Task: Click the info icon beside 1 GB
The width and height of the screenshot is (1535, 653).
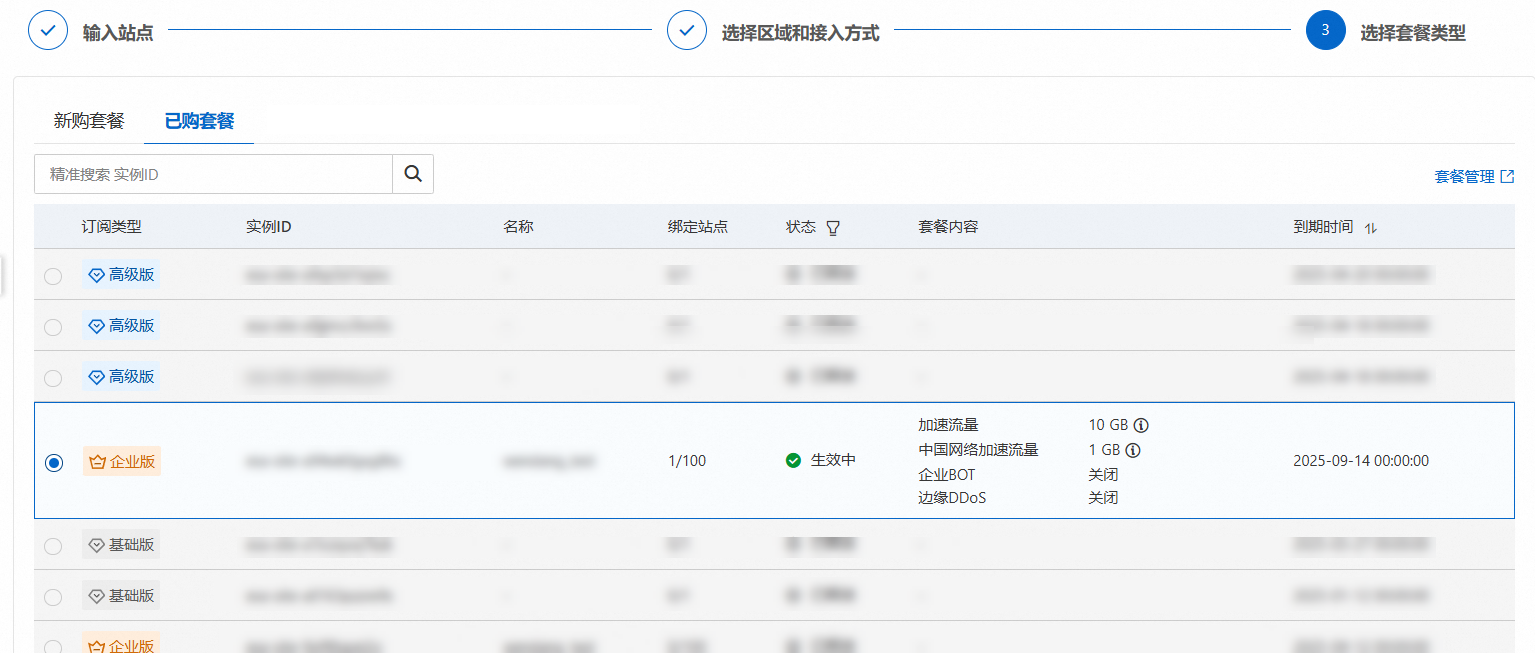Action: coord(1133,450)
